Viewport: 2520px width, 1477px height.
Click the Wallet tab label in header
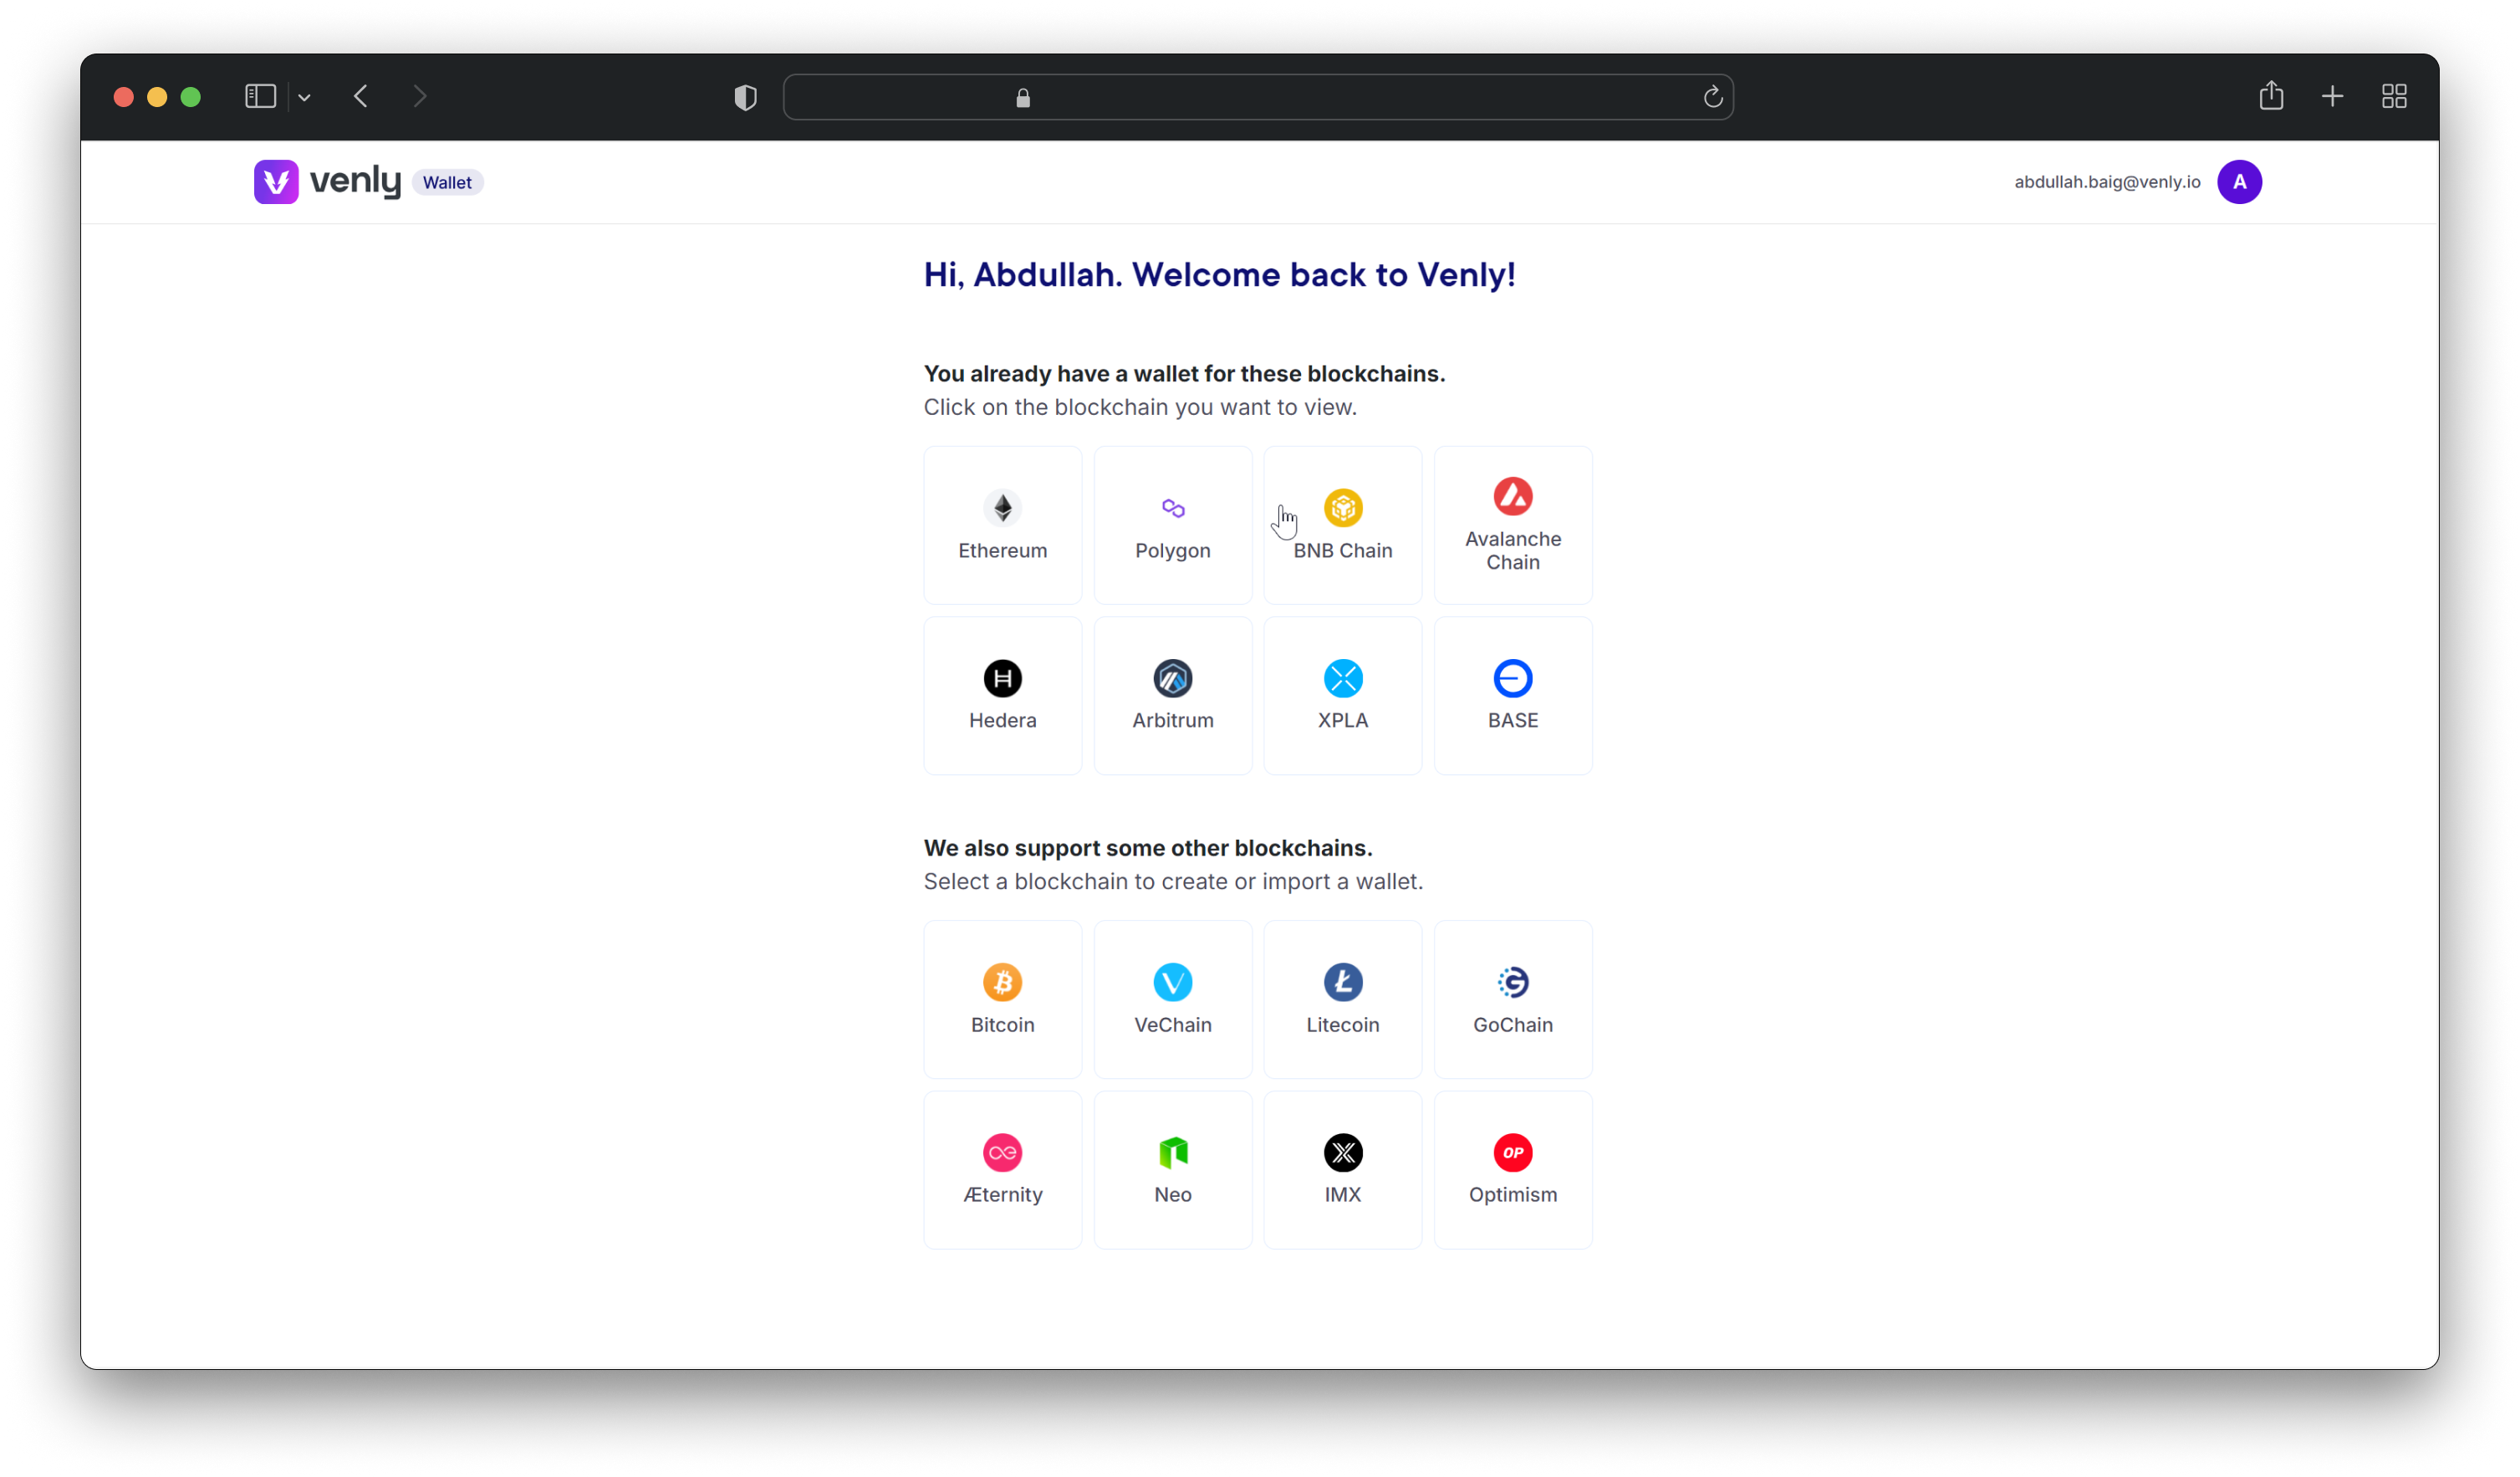click(446, 181)
